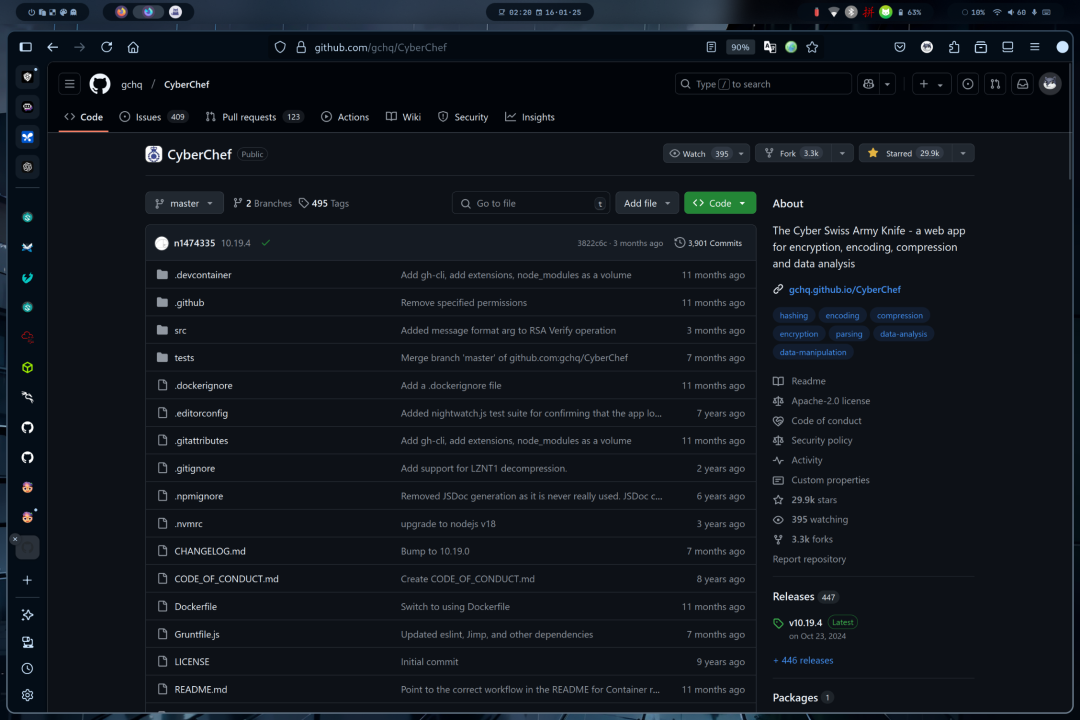The image size is (1080, 720).
Task: Switch to the Issues tab
Action: click(x=153, y=117)
